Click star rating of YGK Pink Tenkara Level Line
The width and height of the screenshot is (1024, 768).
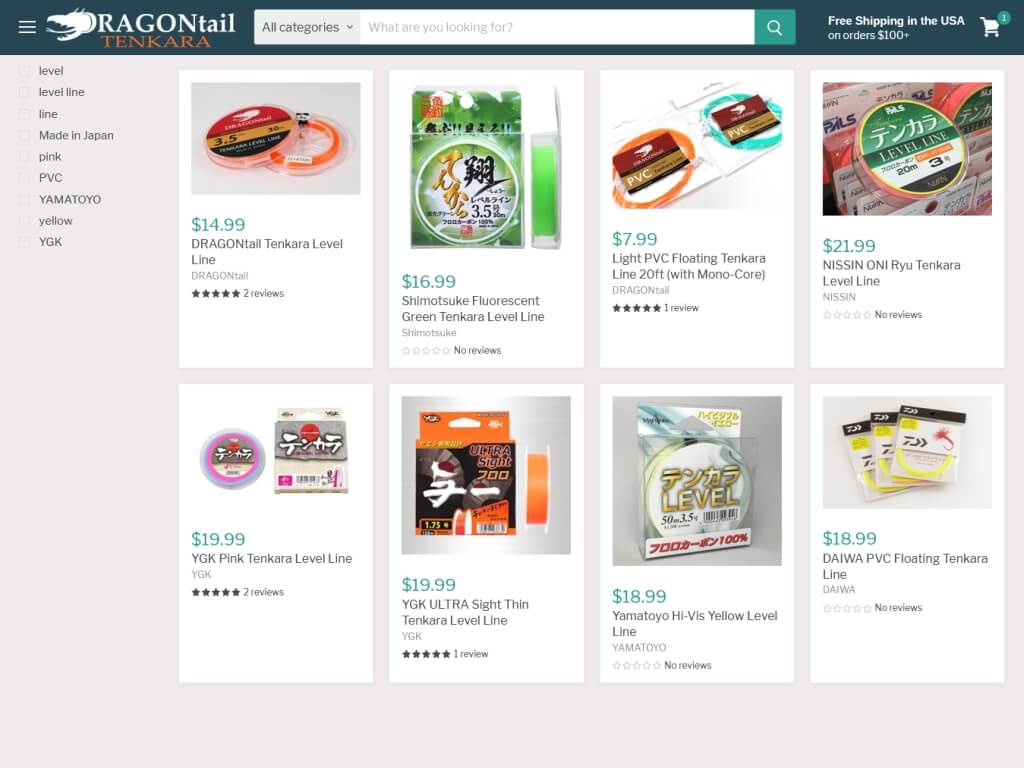pos(216,592)
